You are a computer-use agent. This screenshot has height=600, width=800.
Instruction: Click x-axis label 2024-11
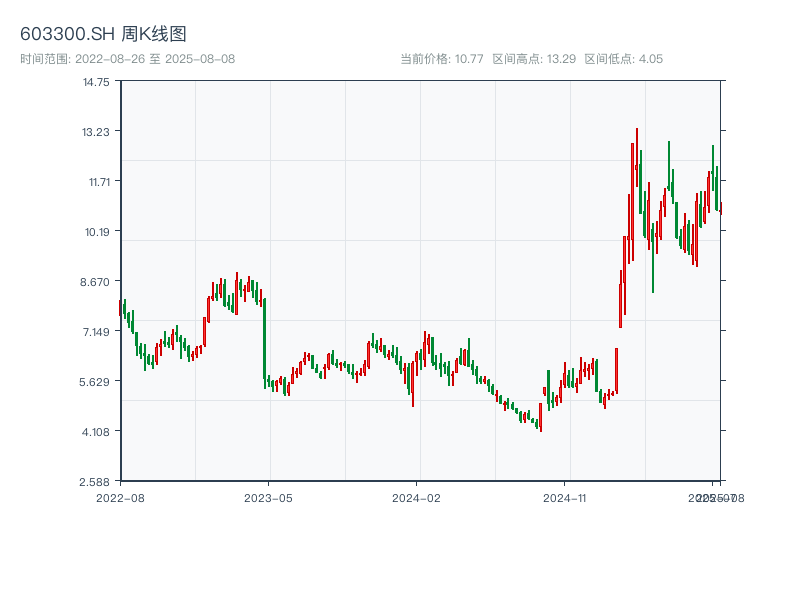[x=564, y=498]
